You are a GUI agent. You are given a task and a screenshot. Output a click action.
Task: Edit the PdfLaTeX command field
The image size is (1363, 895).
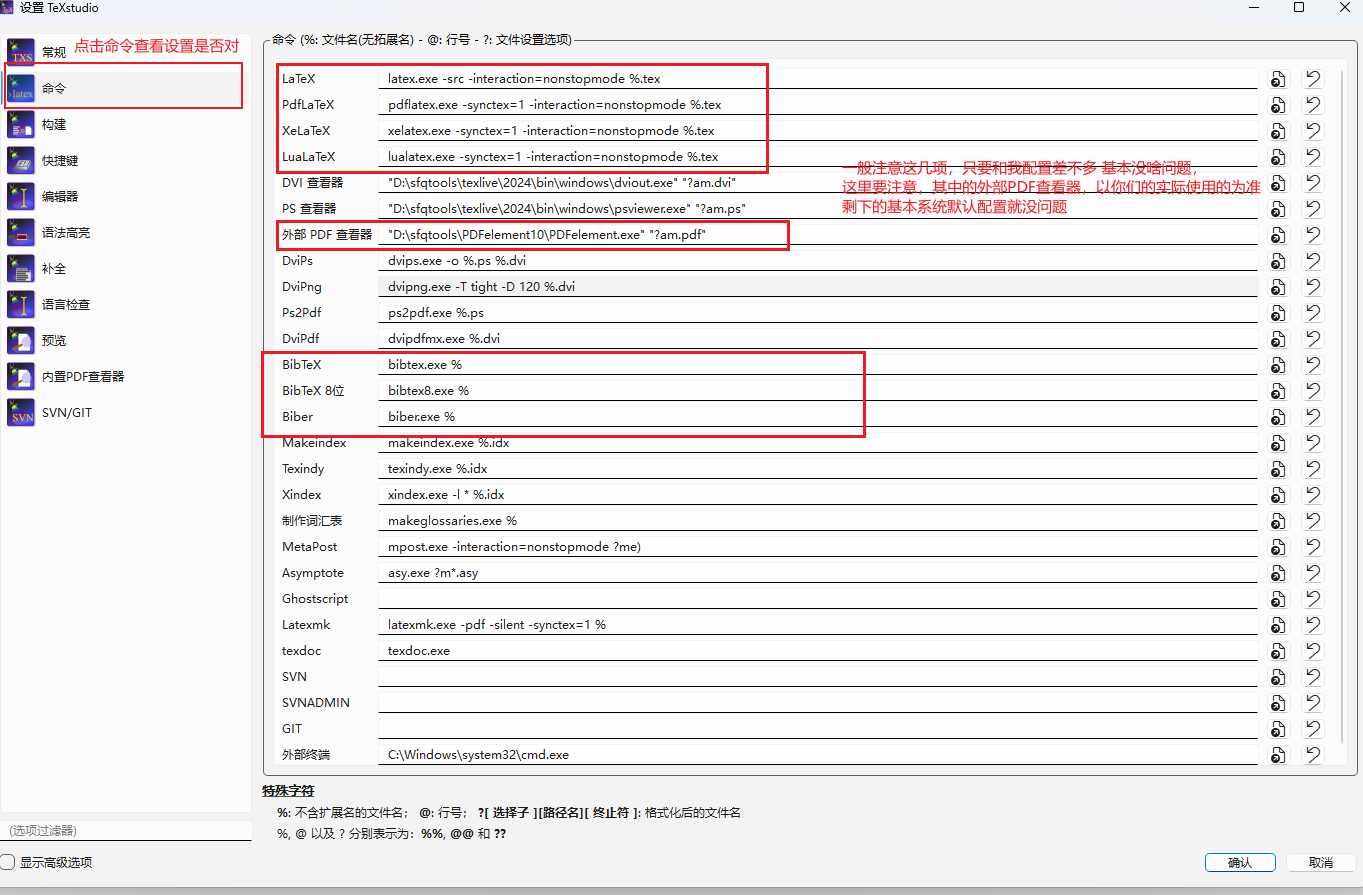[818, 104]
